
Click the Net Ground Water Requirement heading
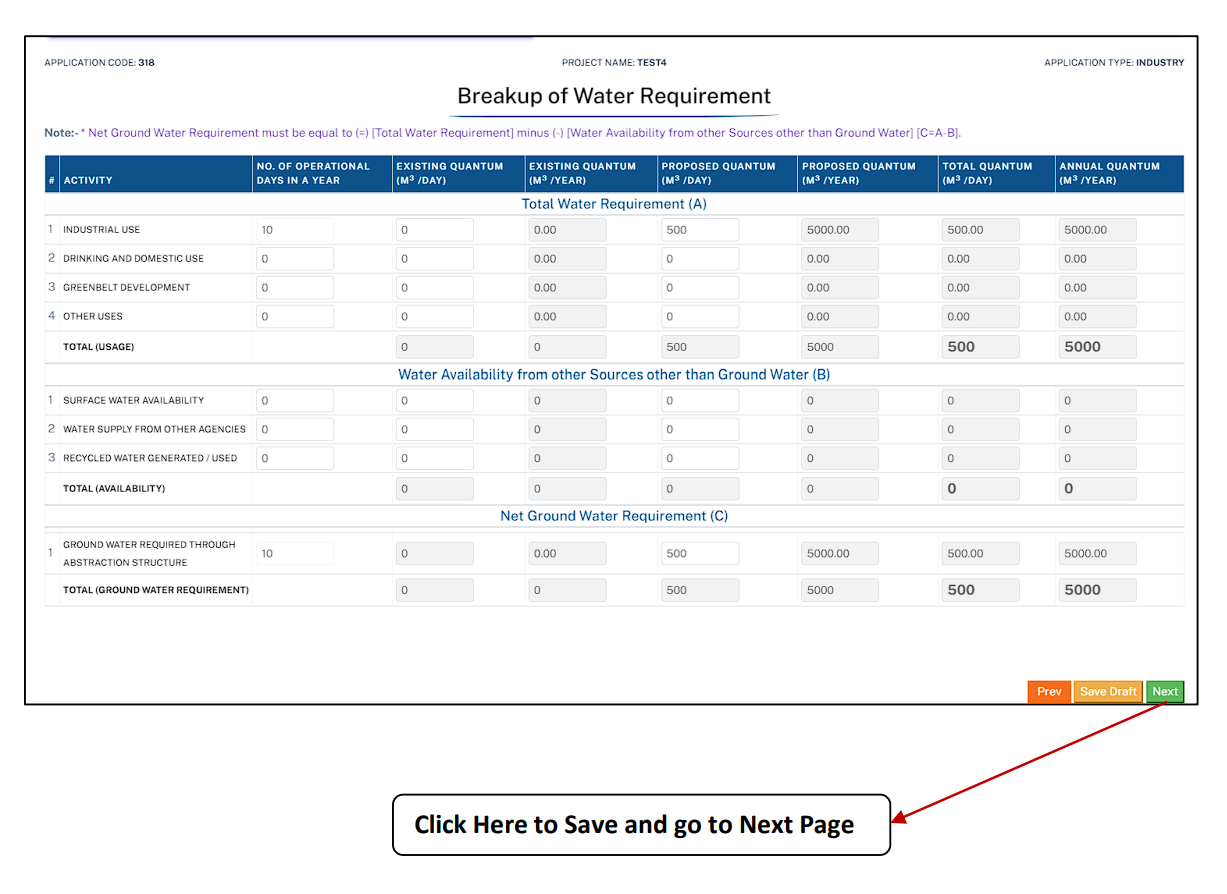pyautogui.click(x=613, y=516)
